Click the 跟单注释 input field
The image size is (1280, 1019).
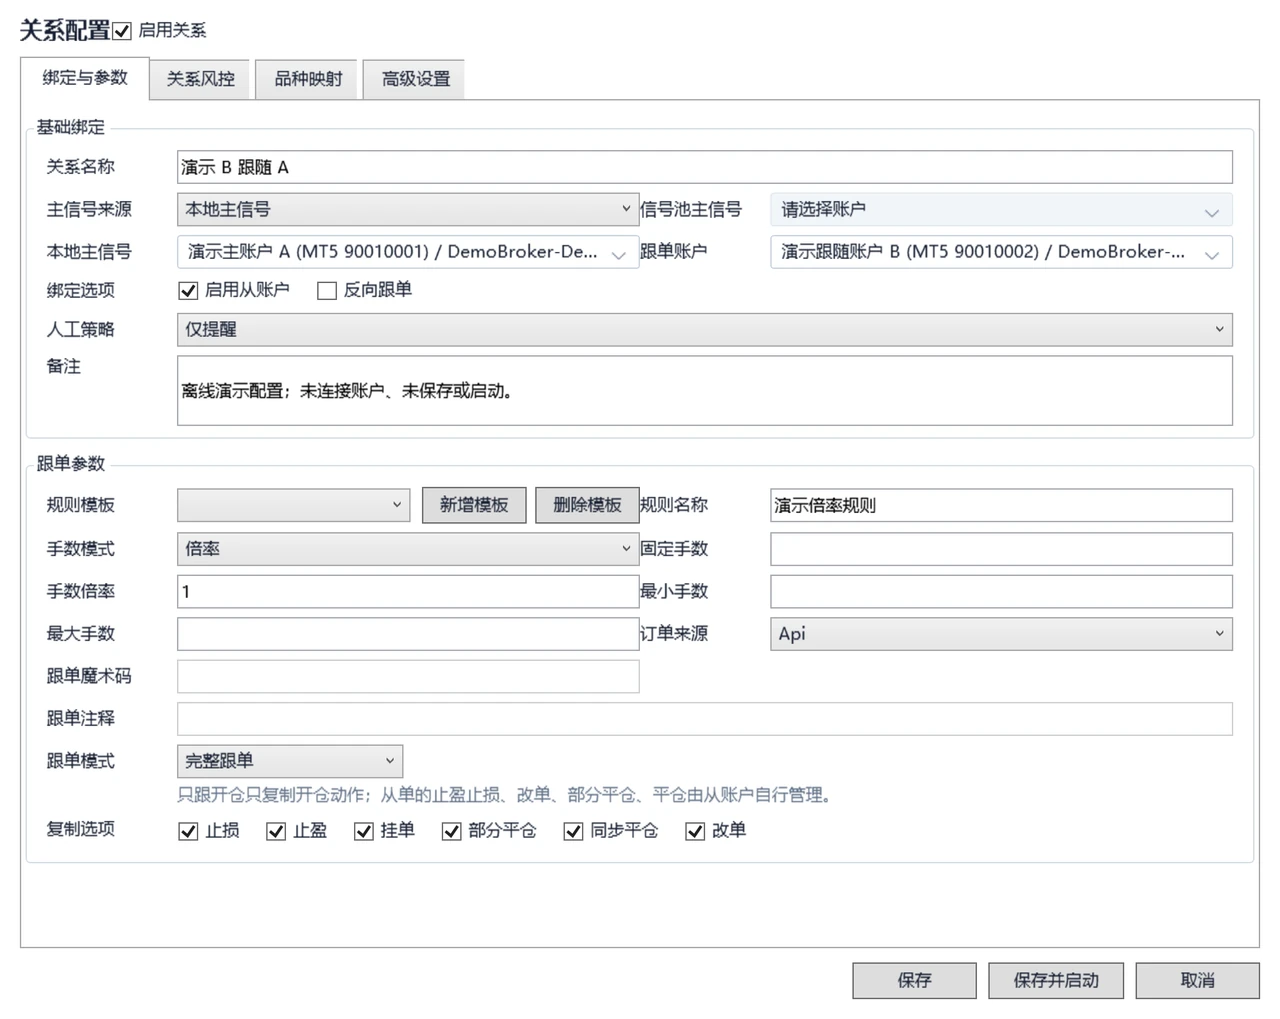[x=705, y=718]
